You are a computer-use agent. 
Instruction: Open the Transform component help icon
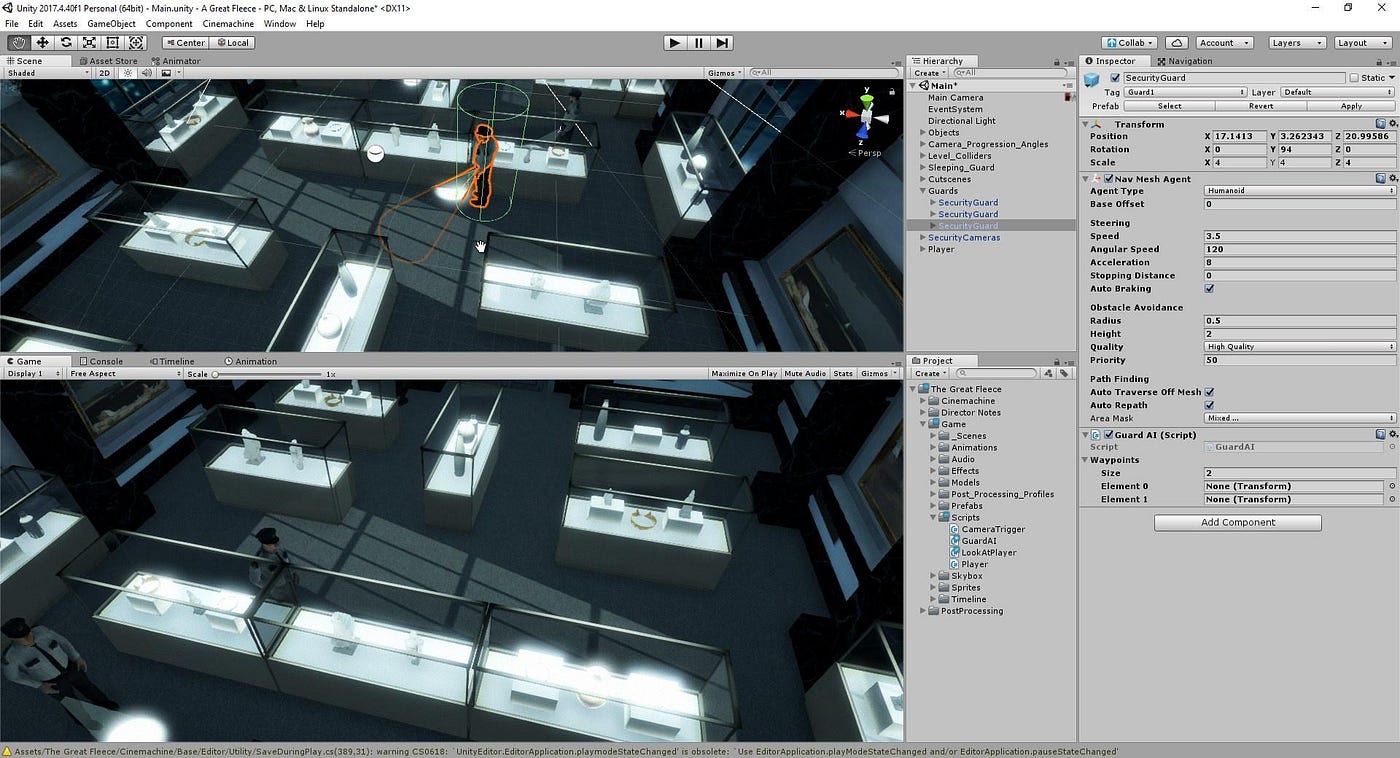pos(1380,124)
